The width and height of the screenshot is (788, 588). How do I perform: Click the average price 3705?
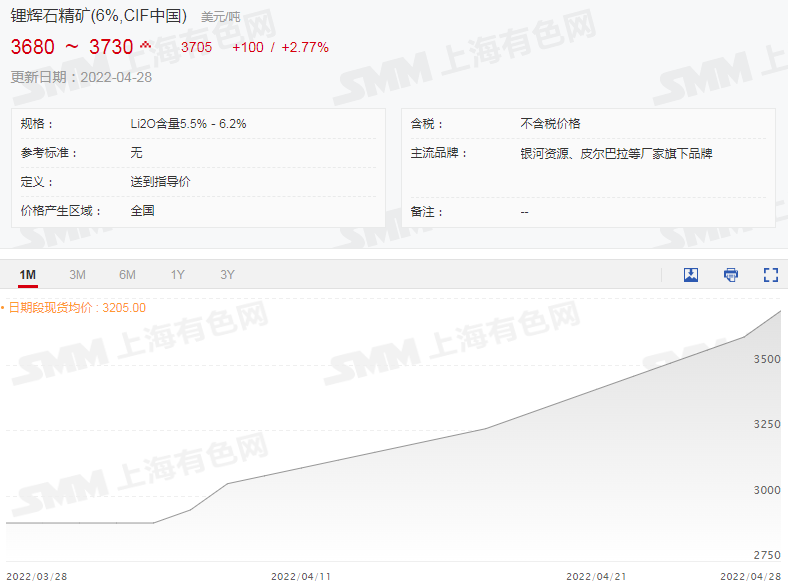coord(196,47)
